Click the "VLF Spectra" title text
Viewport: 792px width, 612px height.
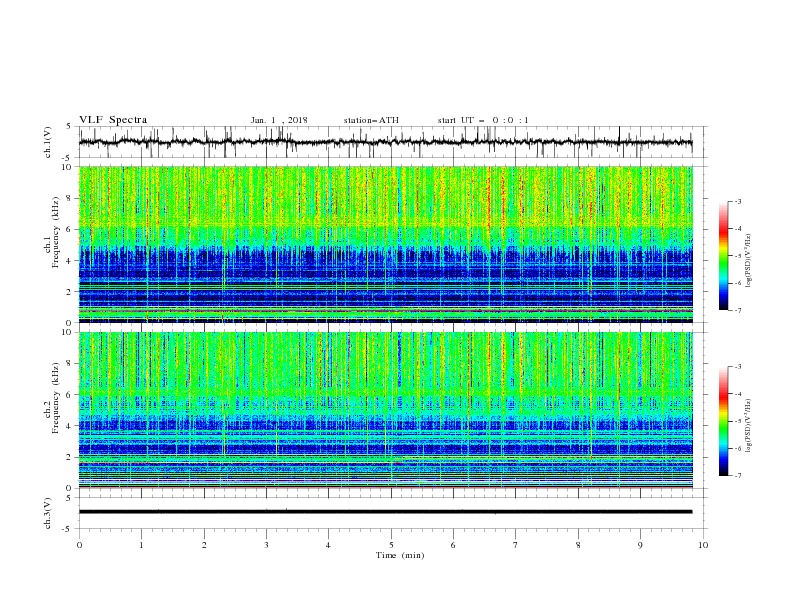pos(113,120)
